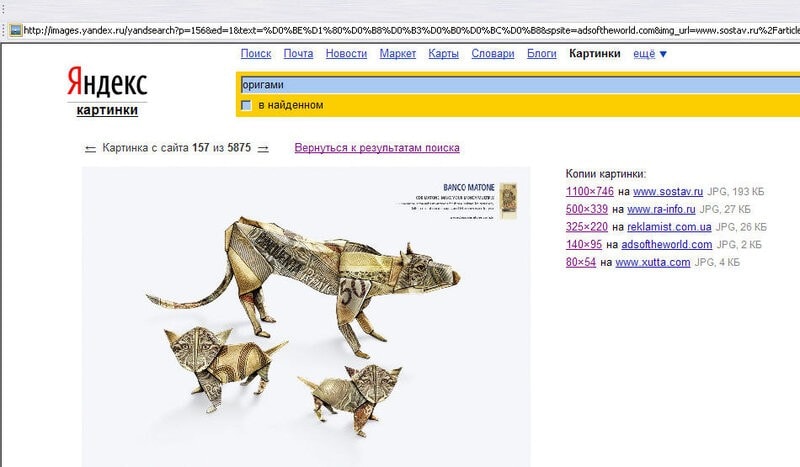Open the Поиск tab
Screen dimensions: 800x467
pyautogui.click(x=256, y=54)
